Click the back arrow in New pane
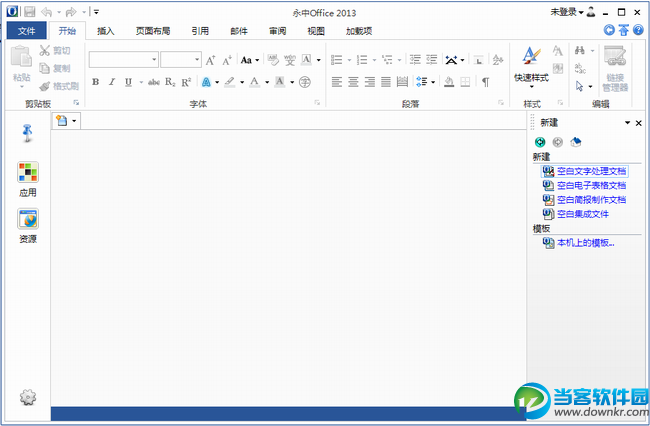650x426 pixels. pos(540,142)
